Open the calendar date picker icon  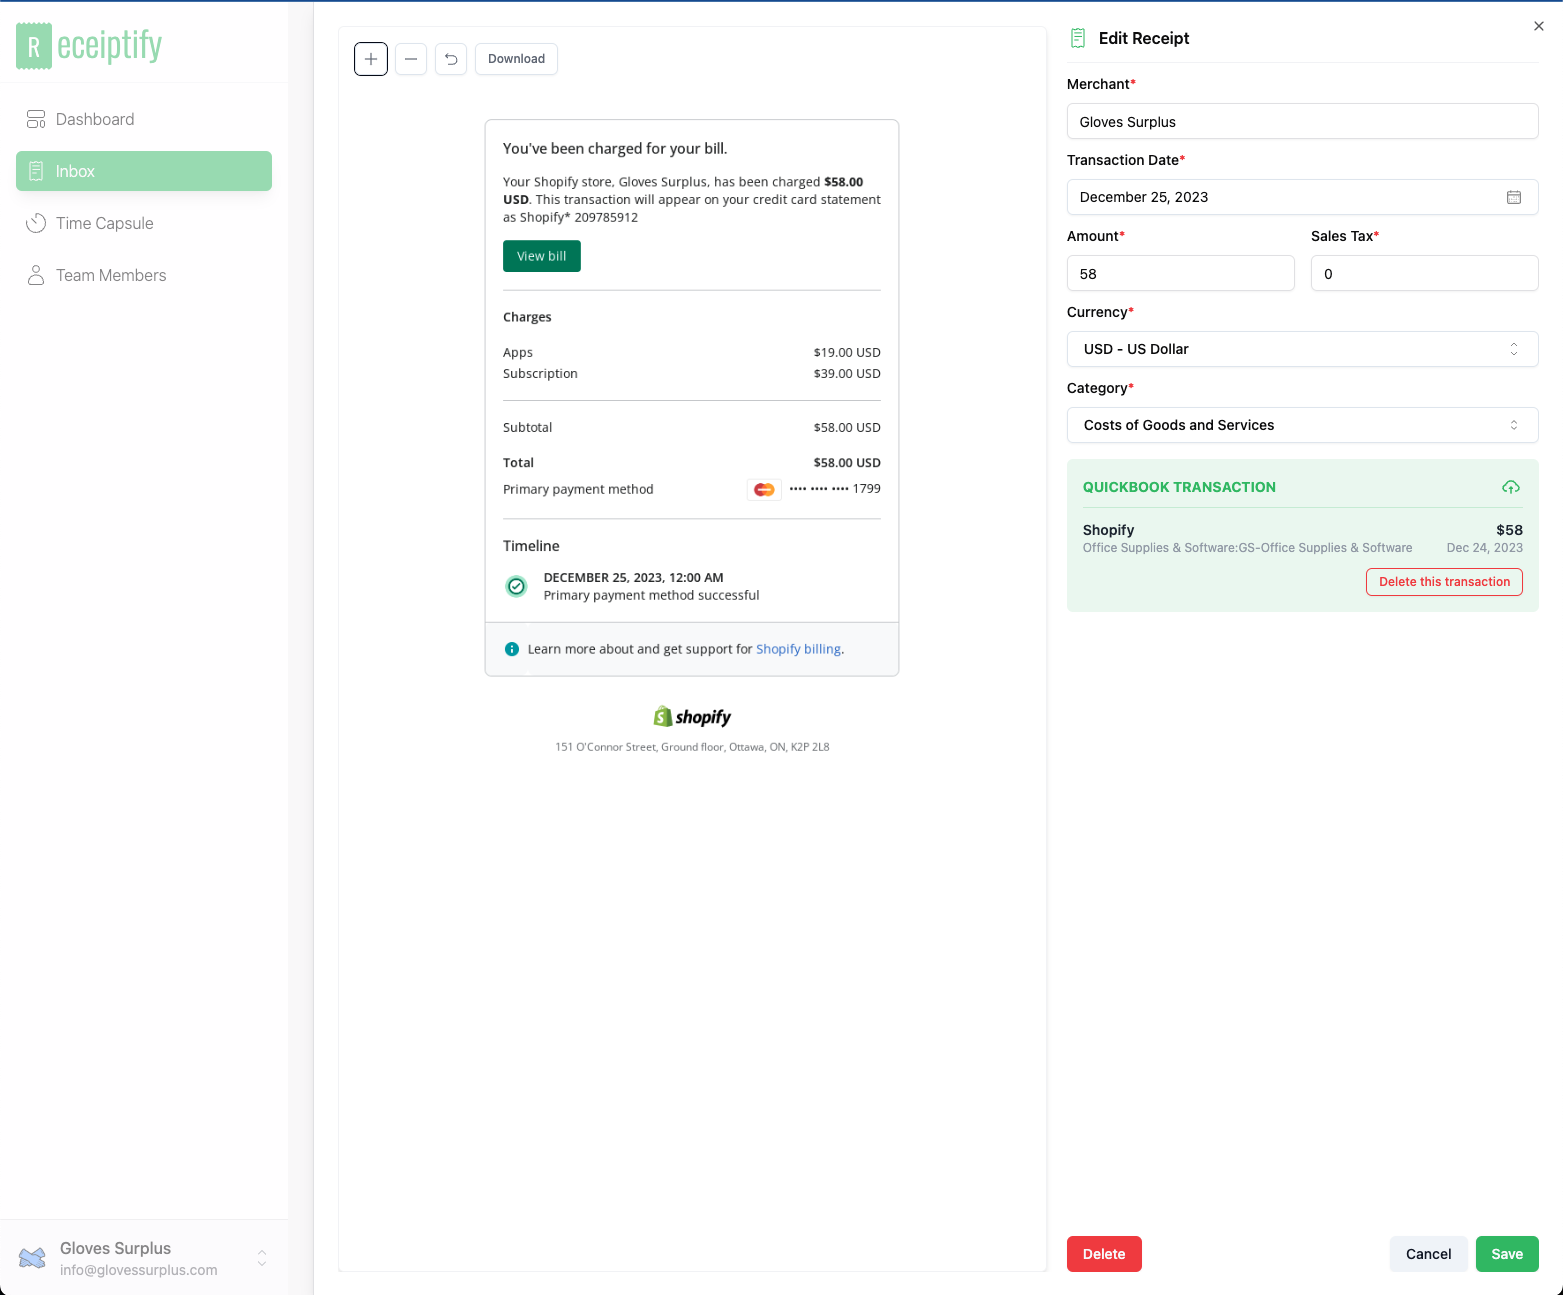point(1514,197)
